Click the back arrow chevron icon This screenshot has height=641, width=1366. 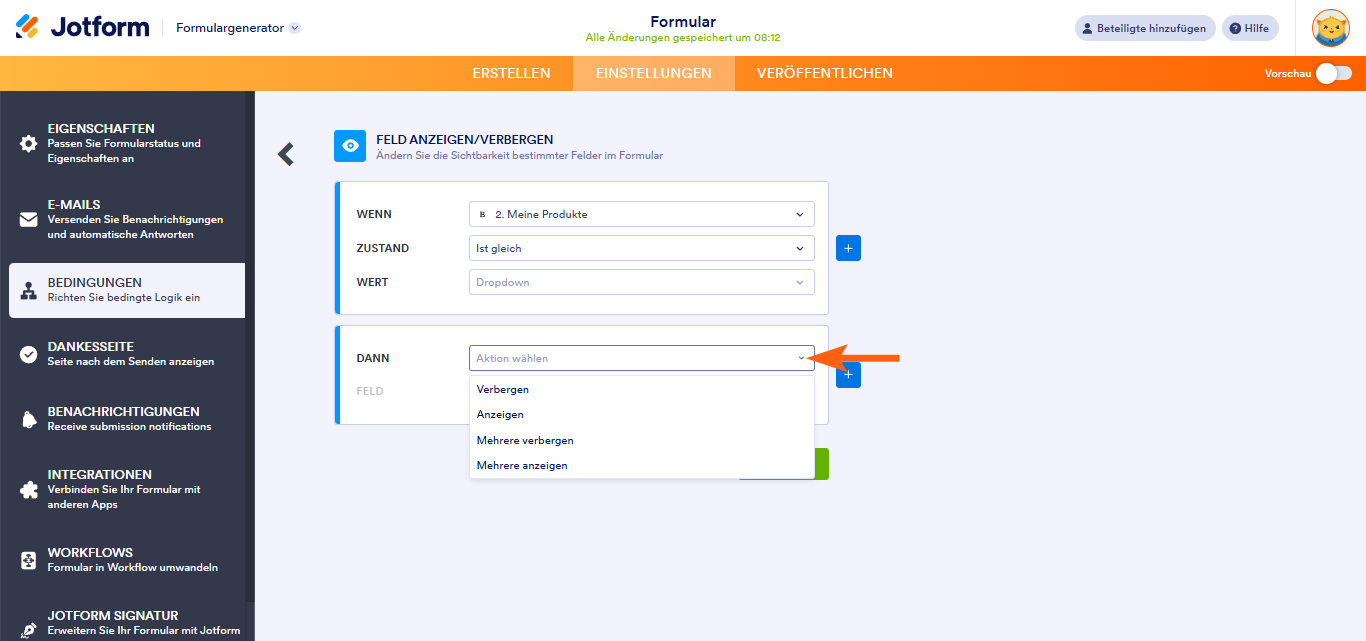(286, 154)
